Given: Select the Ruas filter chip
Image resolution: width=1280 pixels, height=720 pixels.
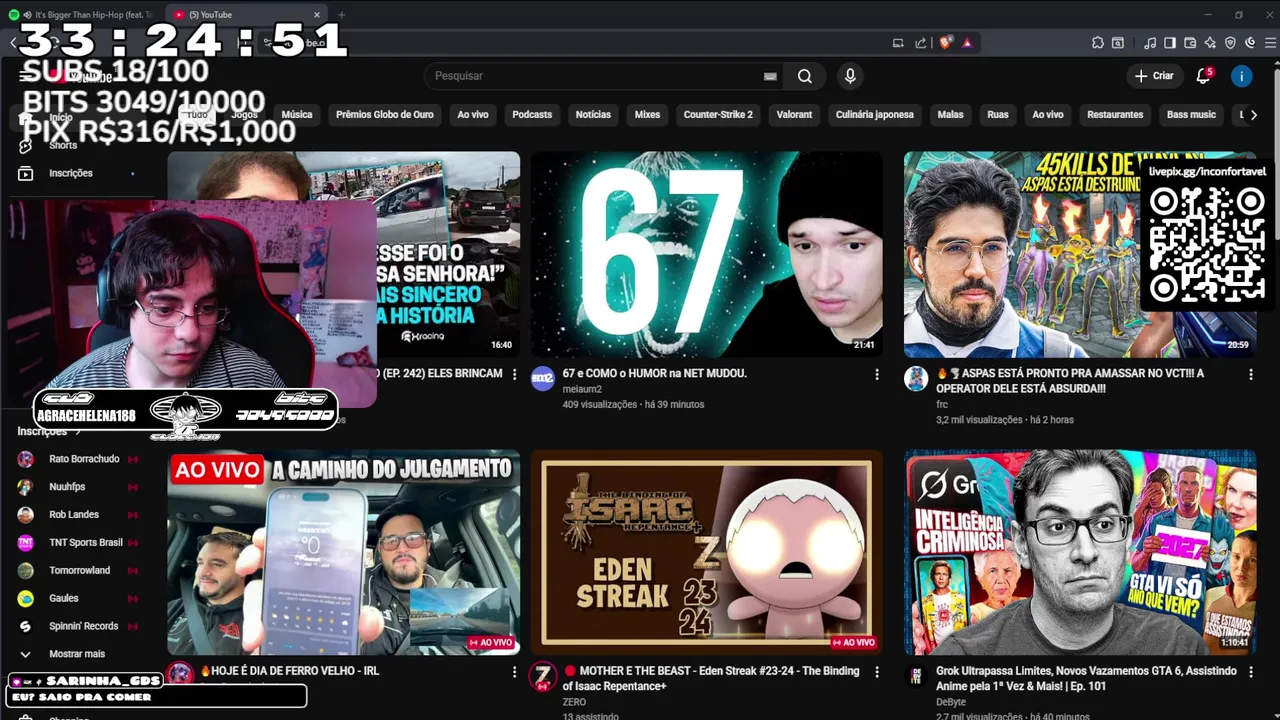Looking at the screenshot, I should click(x=998, y=115).
